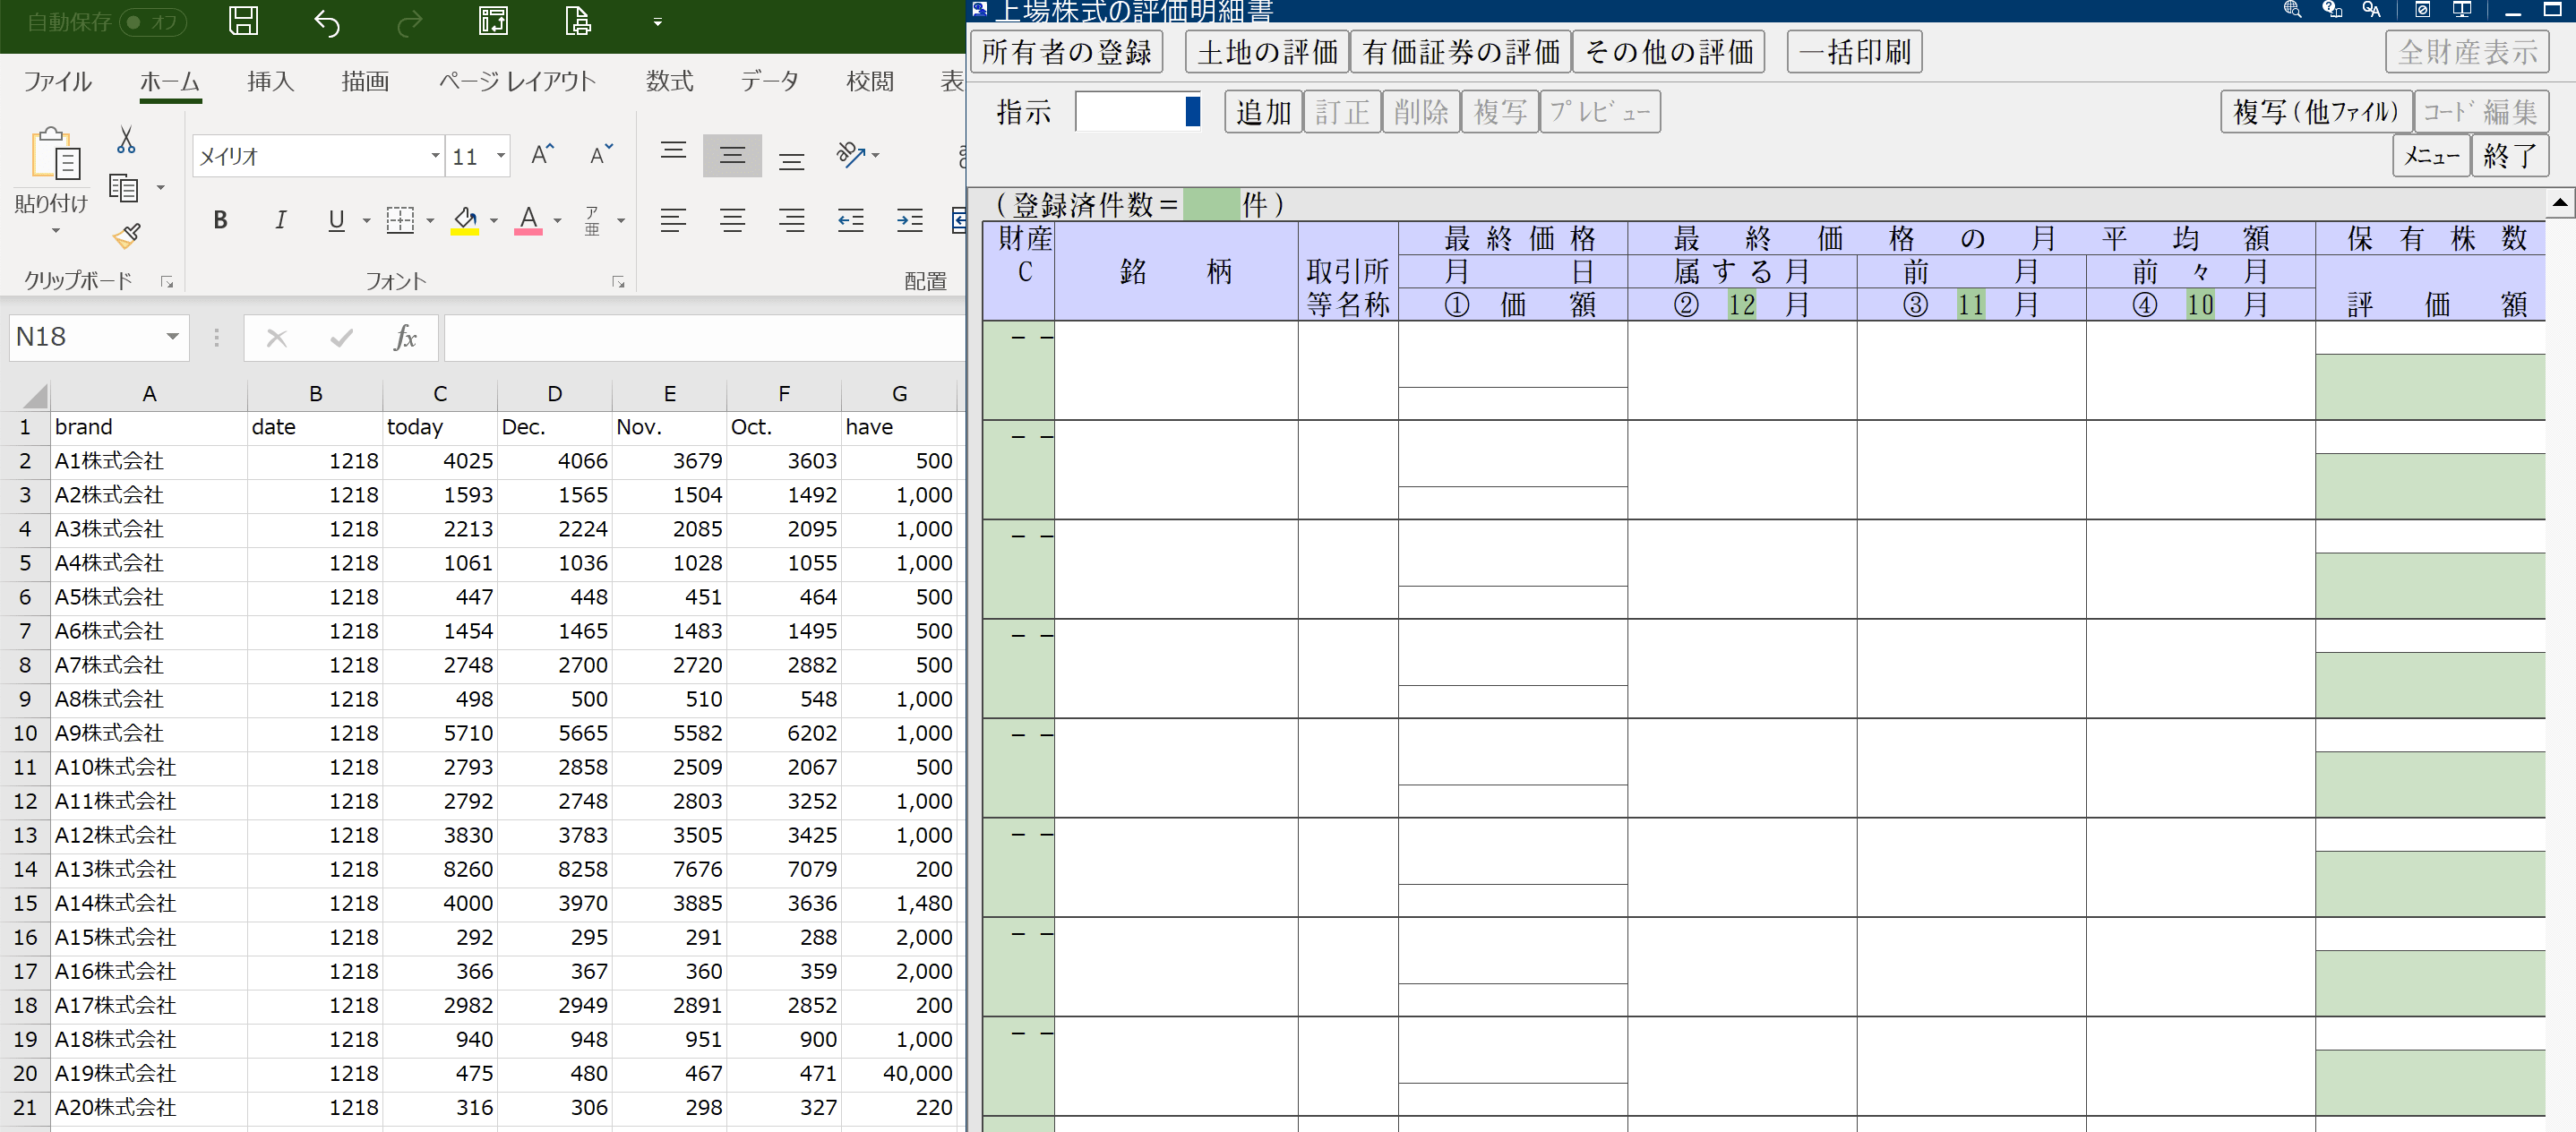Open the font name メイリオ dropdown
Viewport: 2576px width, 1132px height.
point(435,156)
